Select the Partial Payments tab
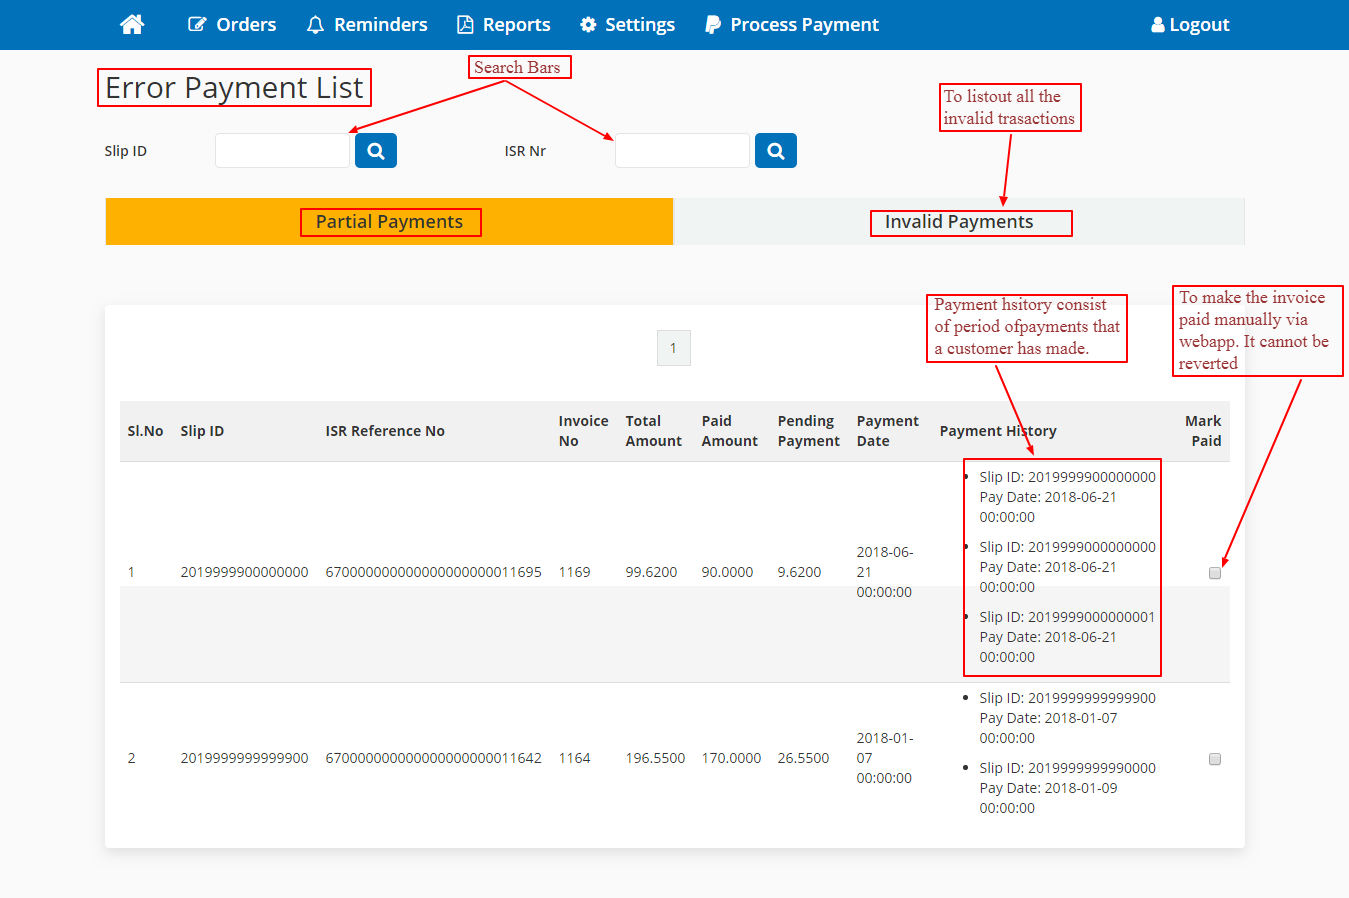This screenshot has width=1349, height=898. 389,222
